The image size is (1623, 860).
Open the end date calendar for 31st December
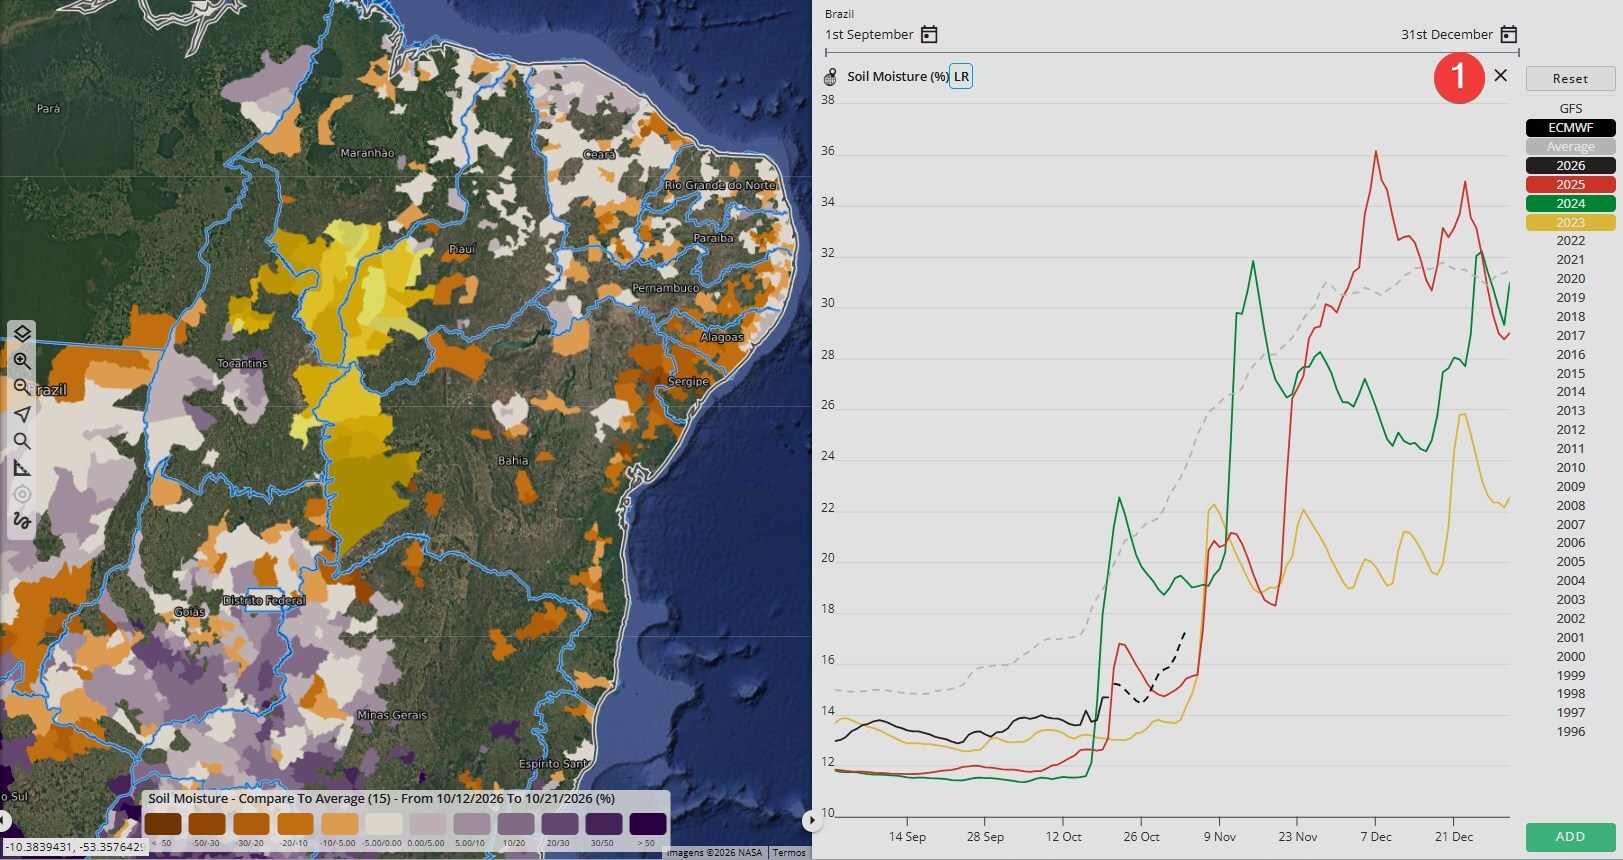coord(1509,35)
